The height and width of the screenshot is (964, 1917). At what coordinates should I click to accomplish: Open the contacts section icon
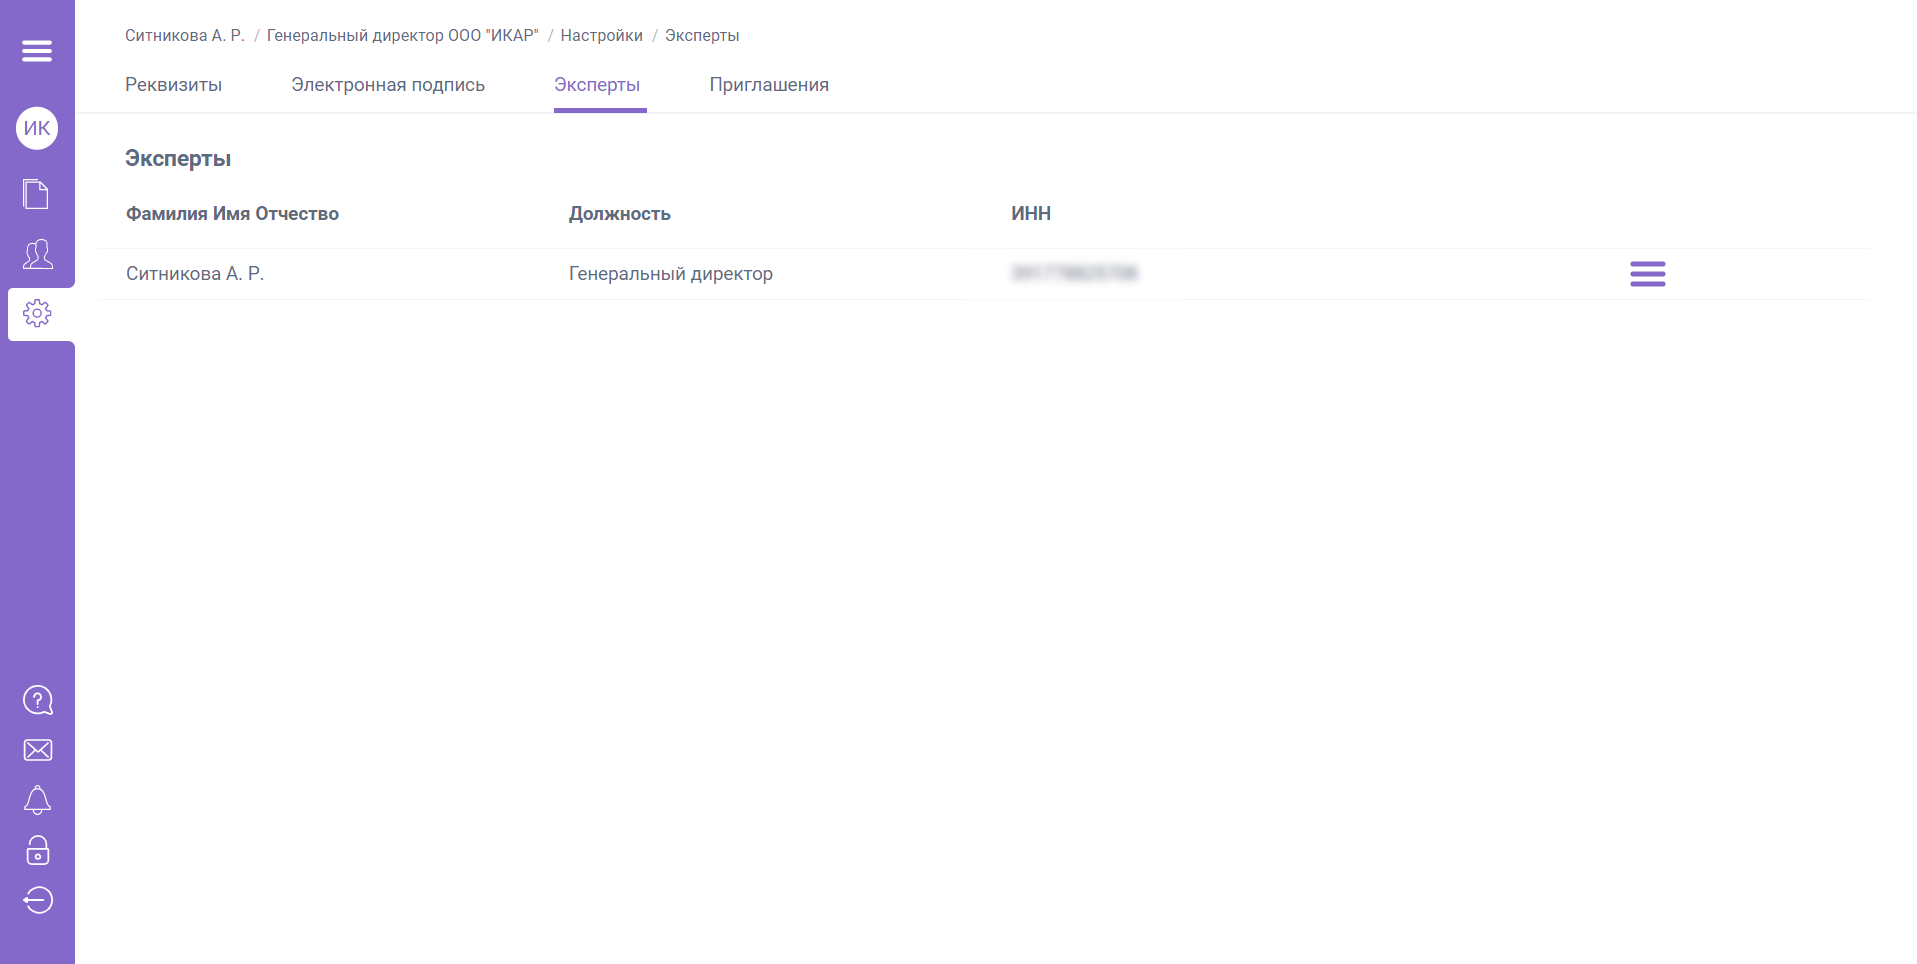point(36,255)
